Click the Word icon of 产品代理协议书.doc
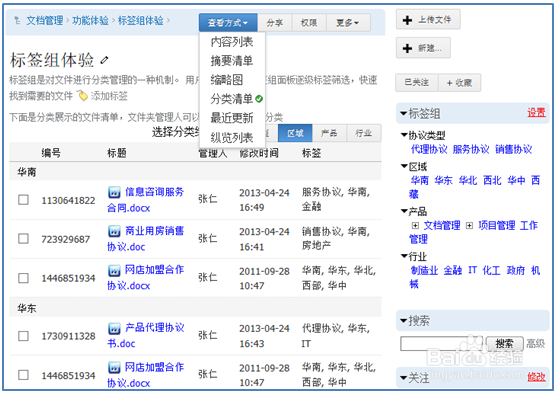Viewport: 556px width, 394px height. (114, 328)
